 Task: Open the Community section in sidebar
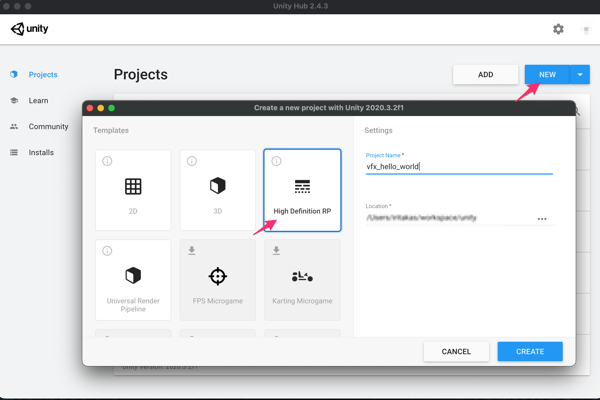tap(48, 127)
